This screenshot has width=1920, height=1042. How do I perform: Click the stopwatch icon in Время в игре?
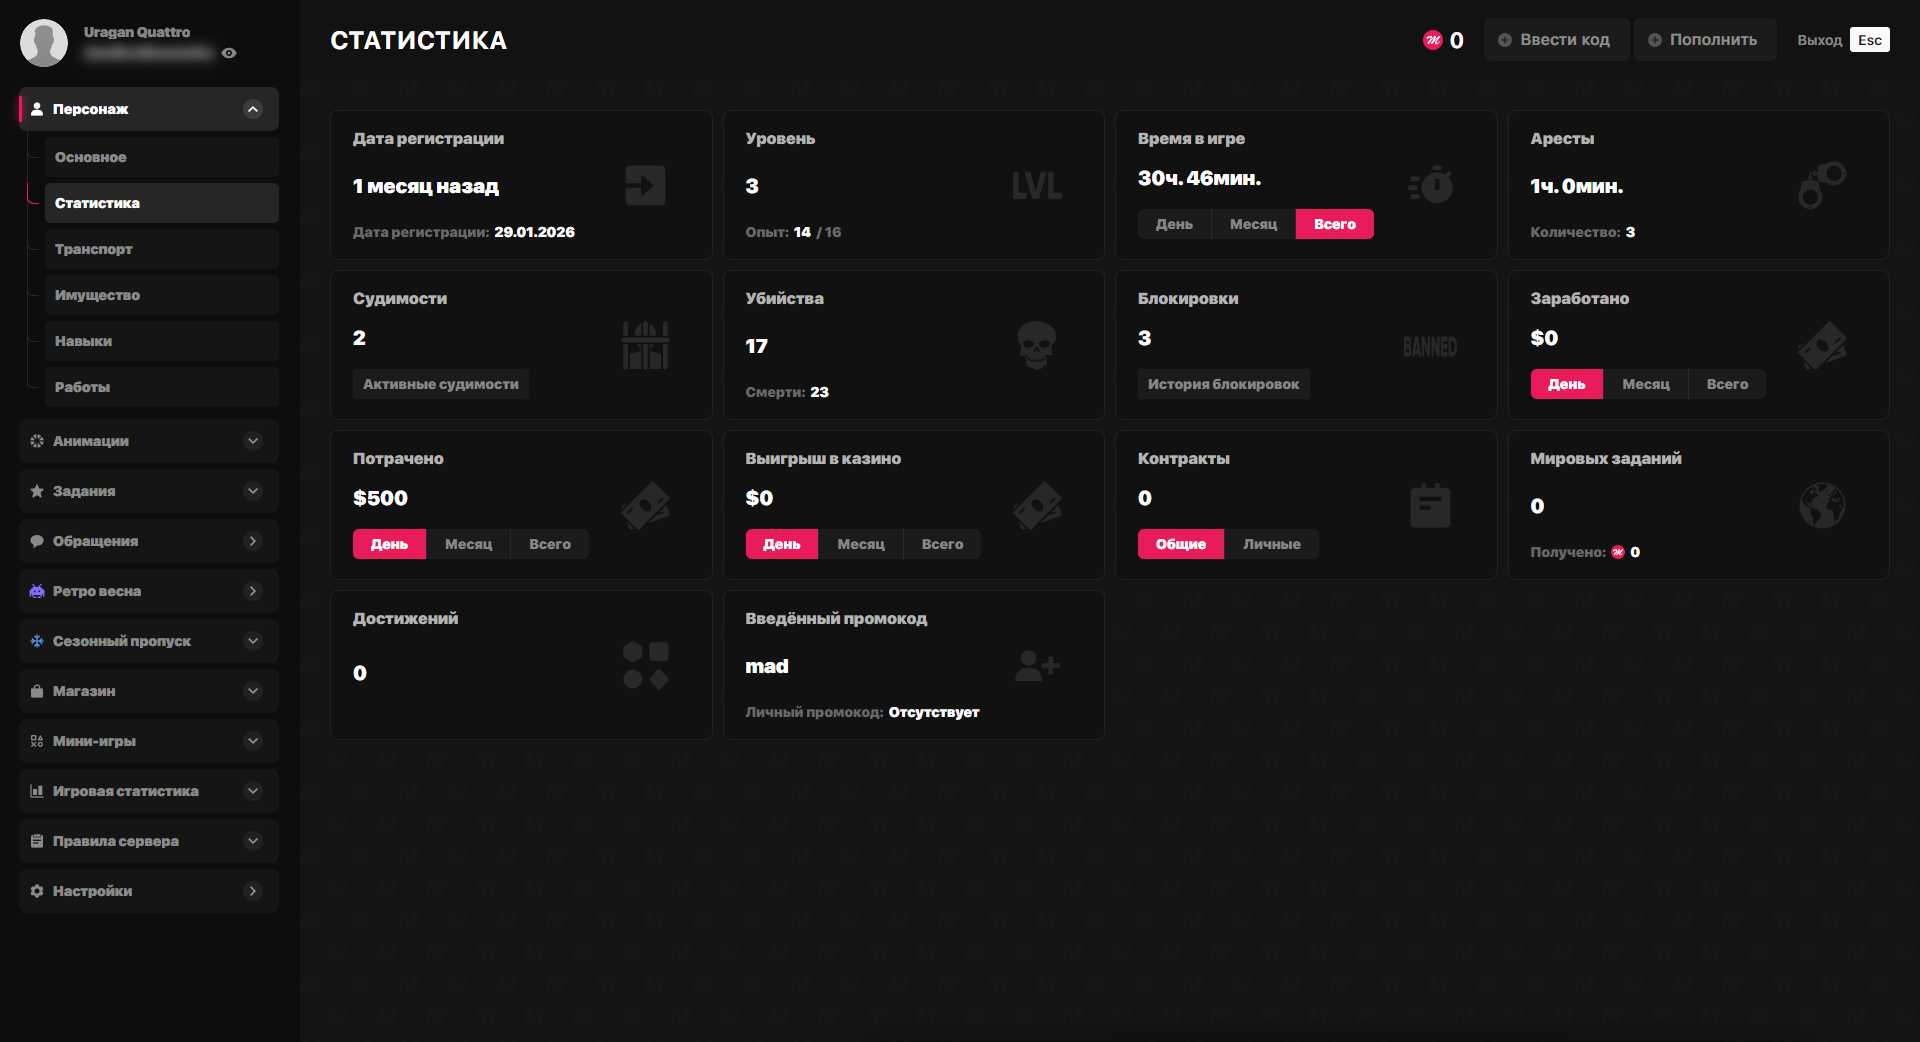coord(1431,185)
